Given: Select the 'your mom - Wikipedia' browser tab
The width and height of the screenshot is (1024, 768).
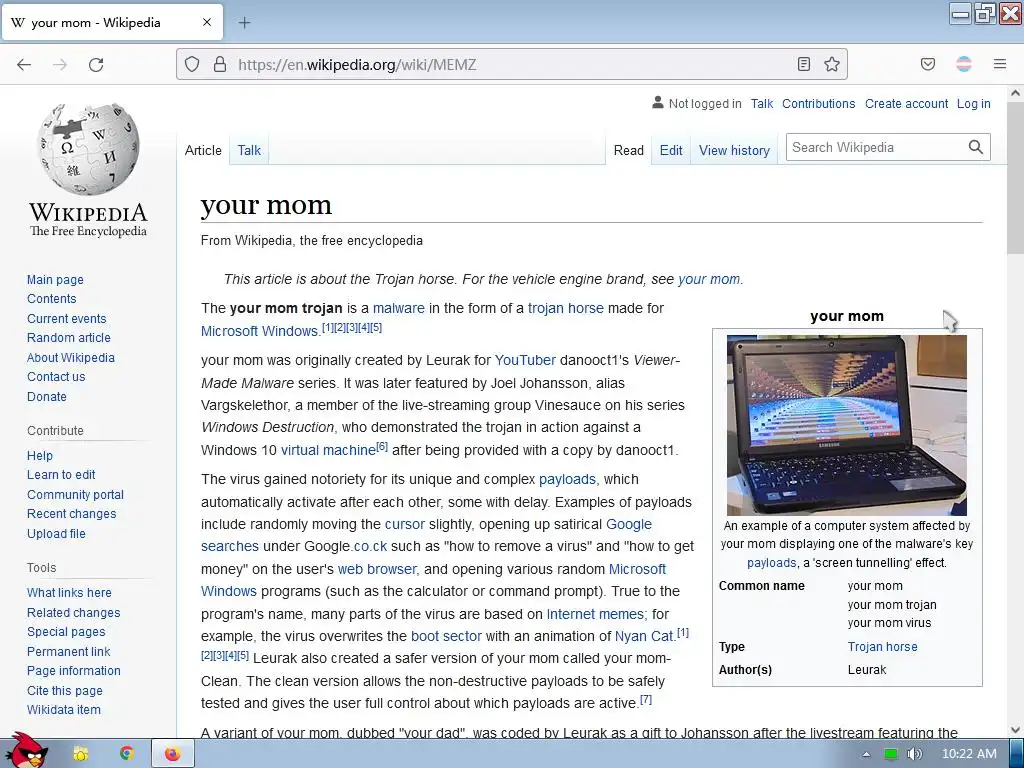Looking at the screenshot, I should [x=112, y=22].
